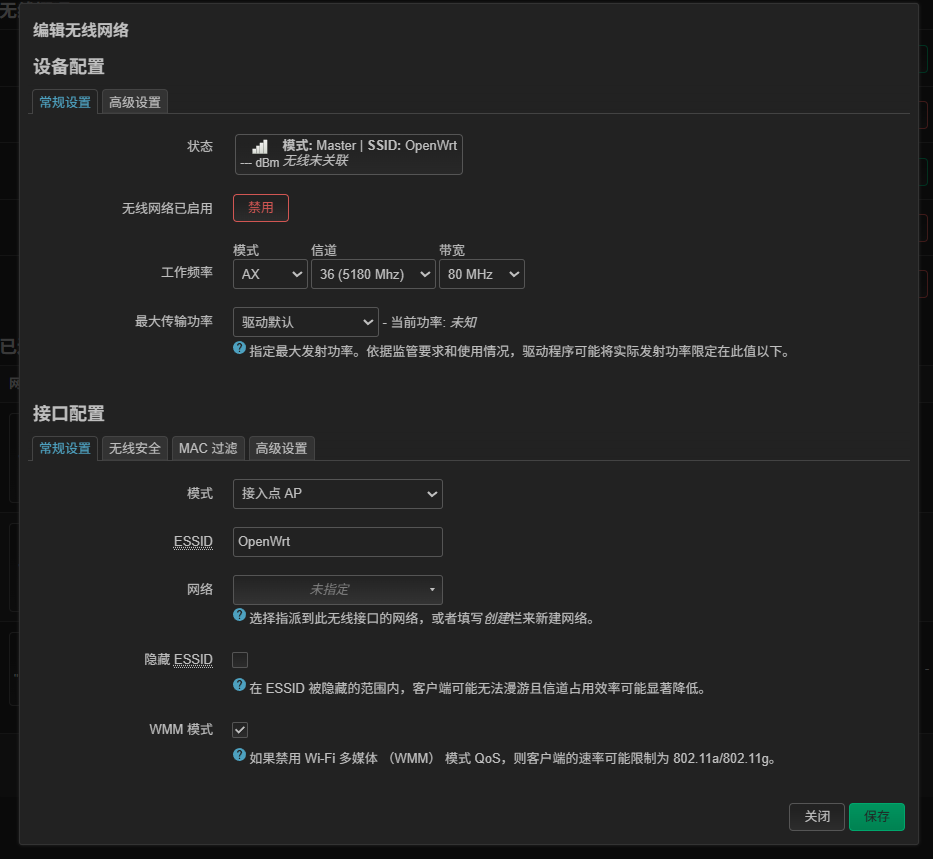
Task: Open the 80 MHz bandwidth dropdown
Action: tap(481, 274)
